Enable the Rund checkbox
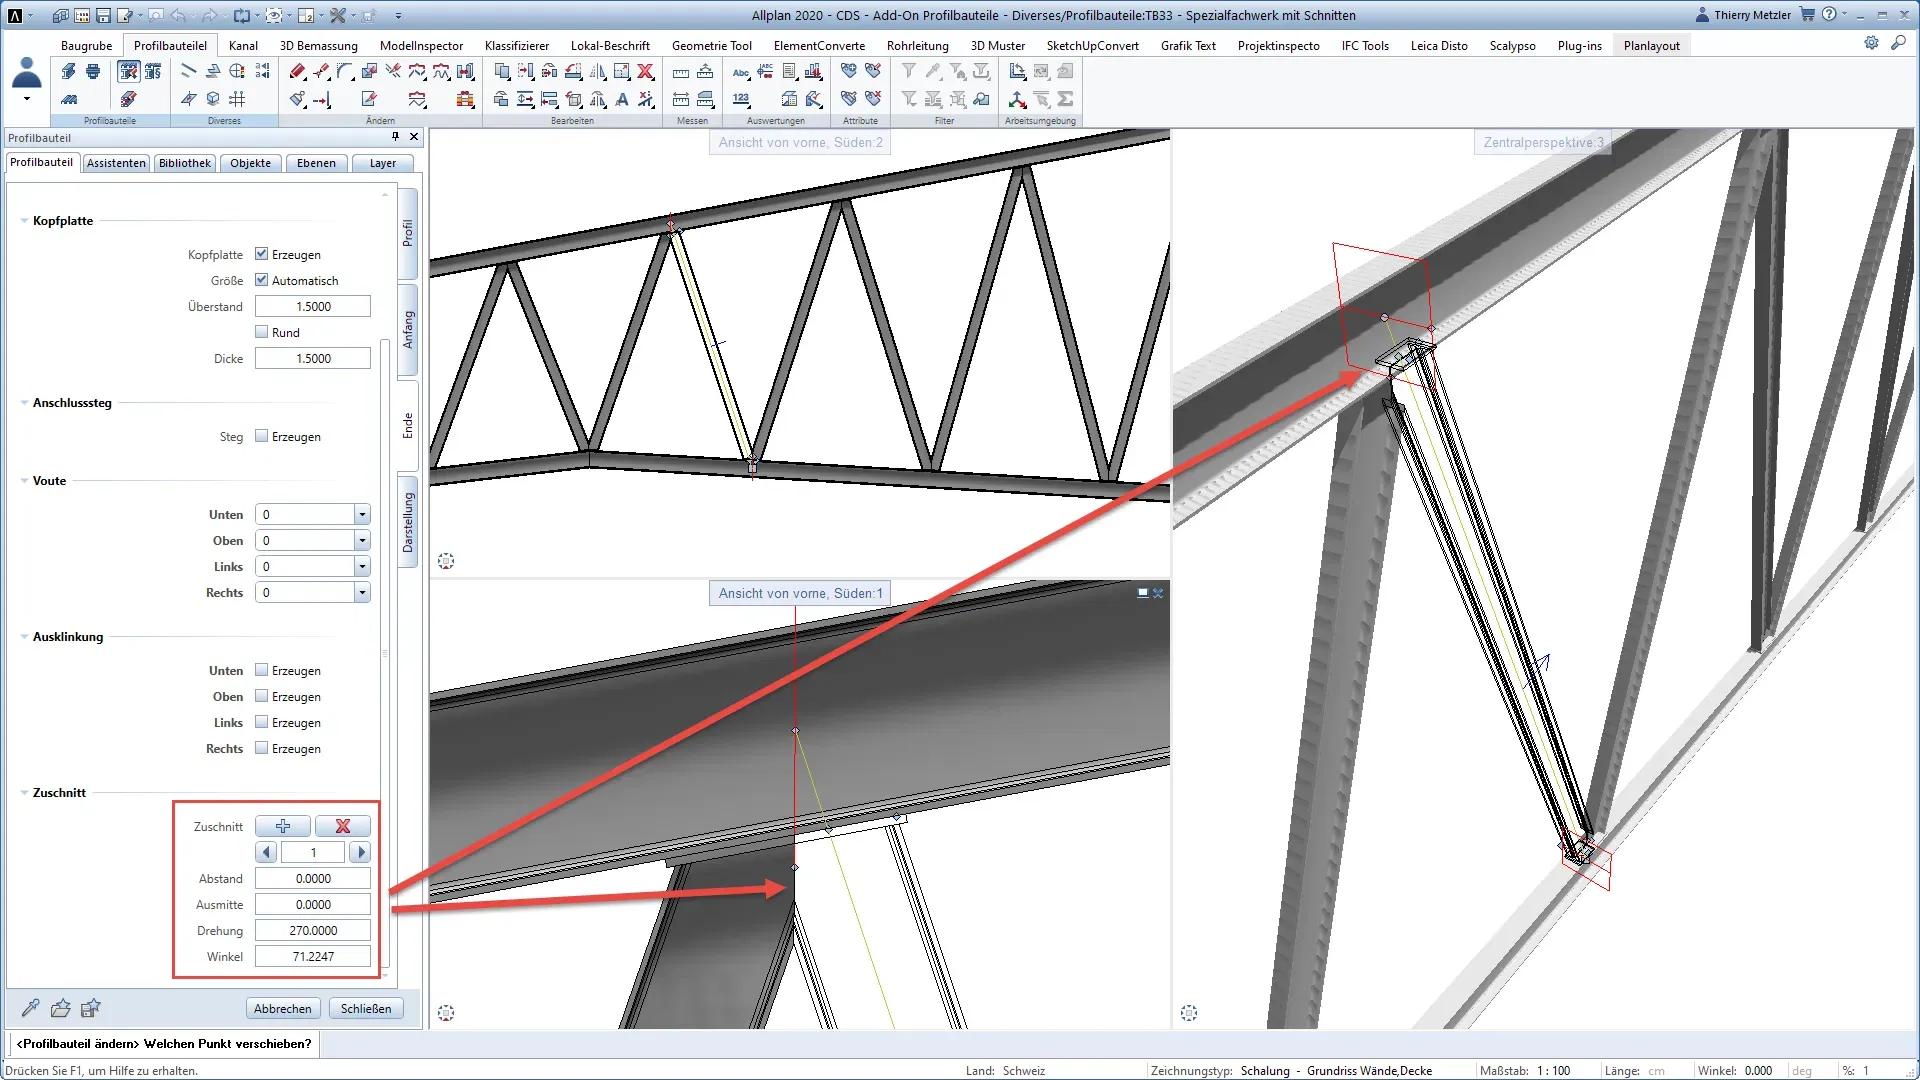The image size is (1920, 1080). click(262, 332)
